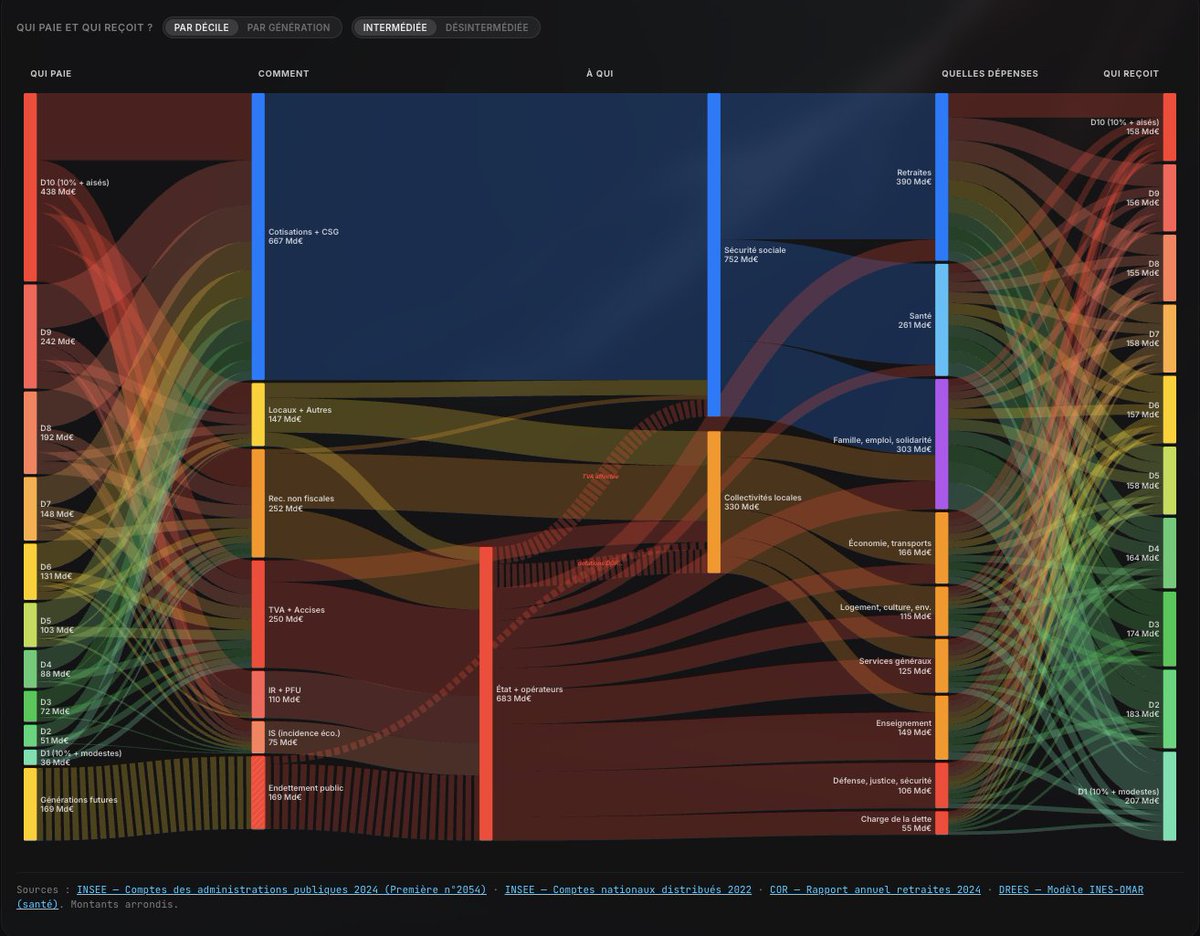Open INSEE Comptes des administrations publiques 2024 link
Viewport: 1200px width, 936px height.
[281, 890]
